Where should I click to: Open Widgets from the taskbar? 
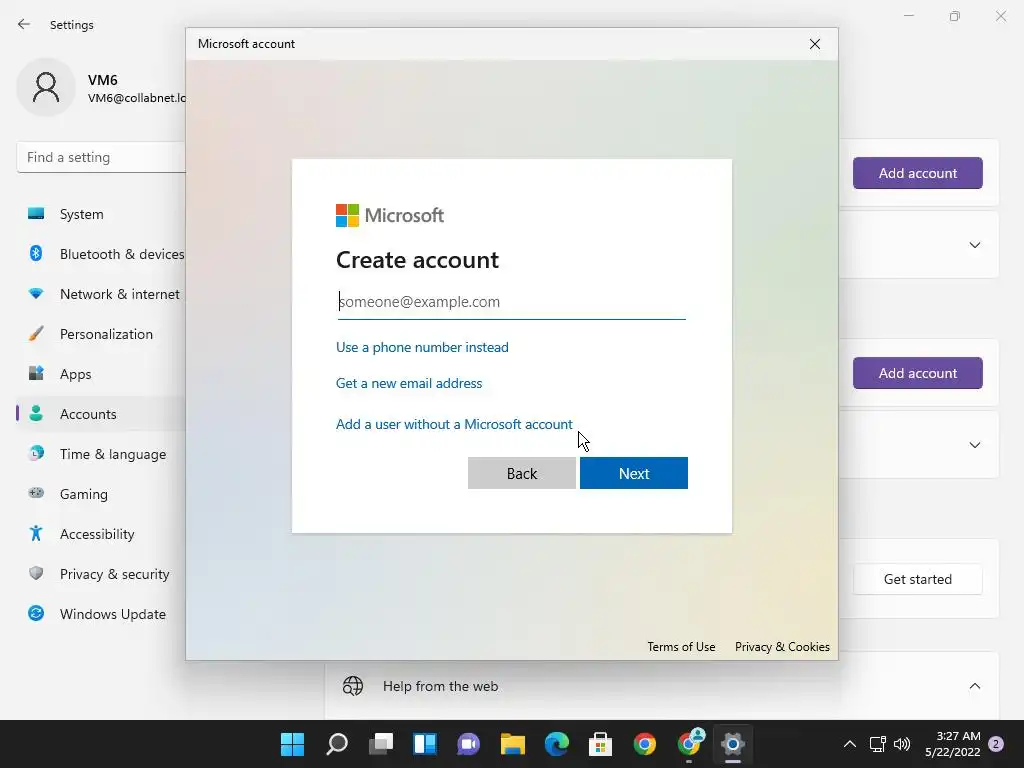click(x=424, y=744)
